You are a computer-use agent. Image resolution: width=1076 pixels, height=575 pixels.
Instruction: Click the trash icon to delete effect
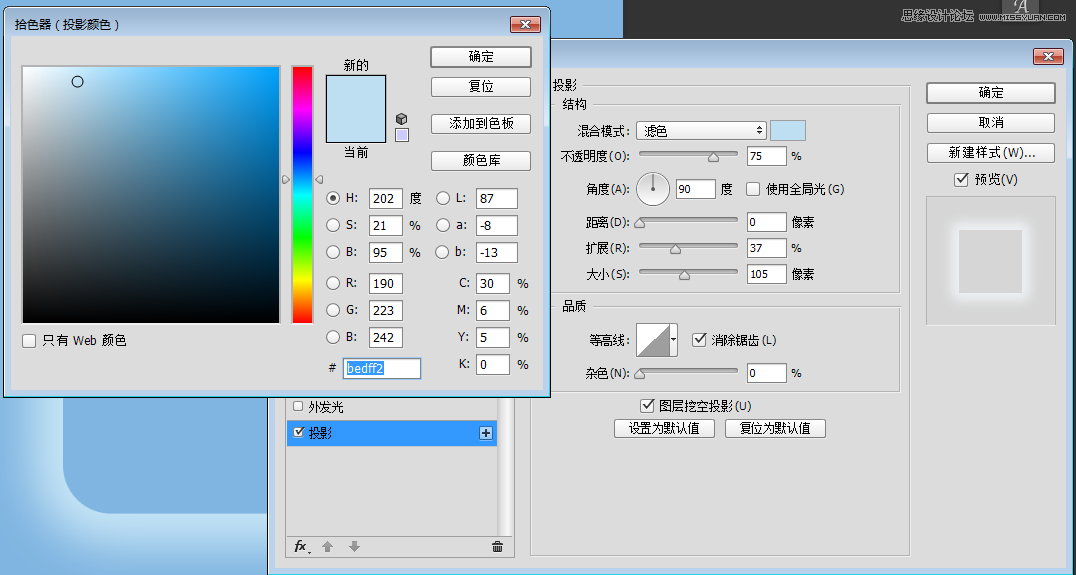(497, 546)
